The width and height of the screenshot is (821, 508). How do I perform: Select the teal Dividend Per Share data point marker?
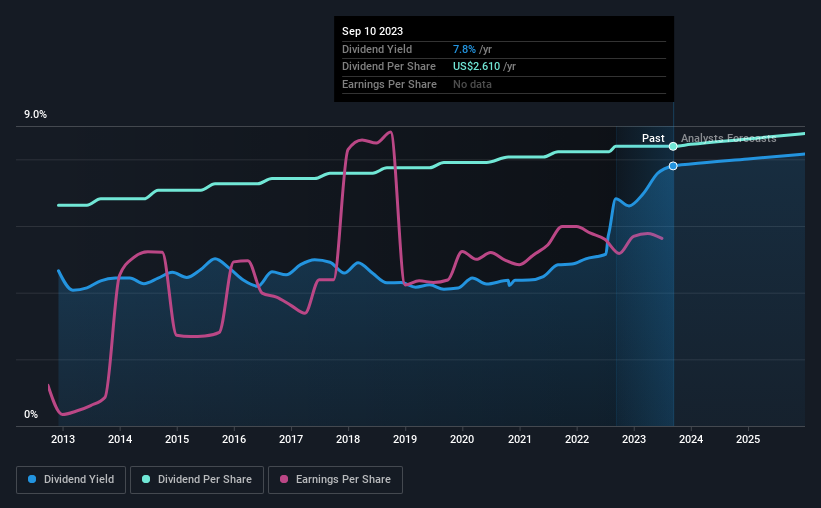tap(673, 147)
